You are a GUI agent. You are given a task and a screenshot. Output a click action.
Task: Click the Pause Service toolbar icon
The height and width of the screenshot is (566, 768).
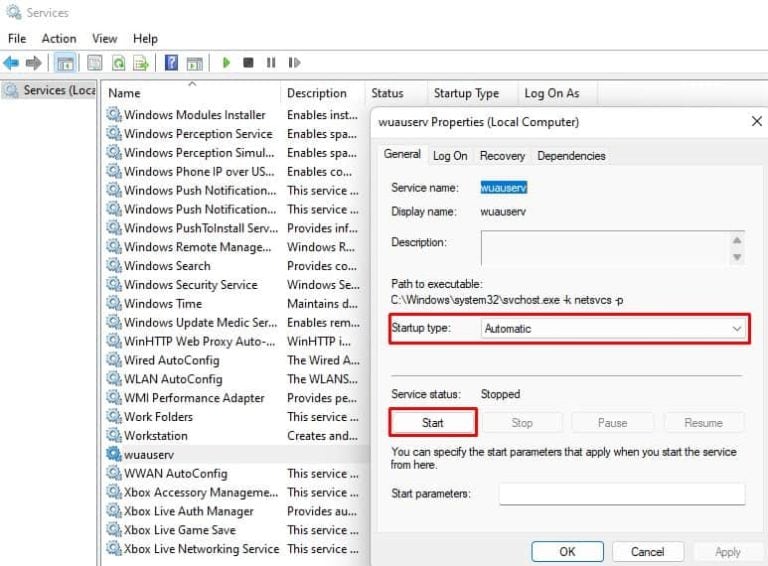tap(271, 62)
